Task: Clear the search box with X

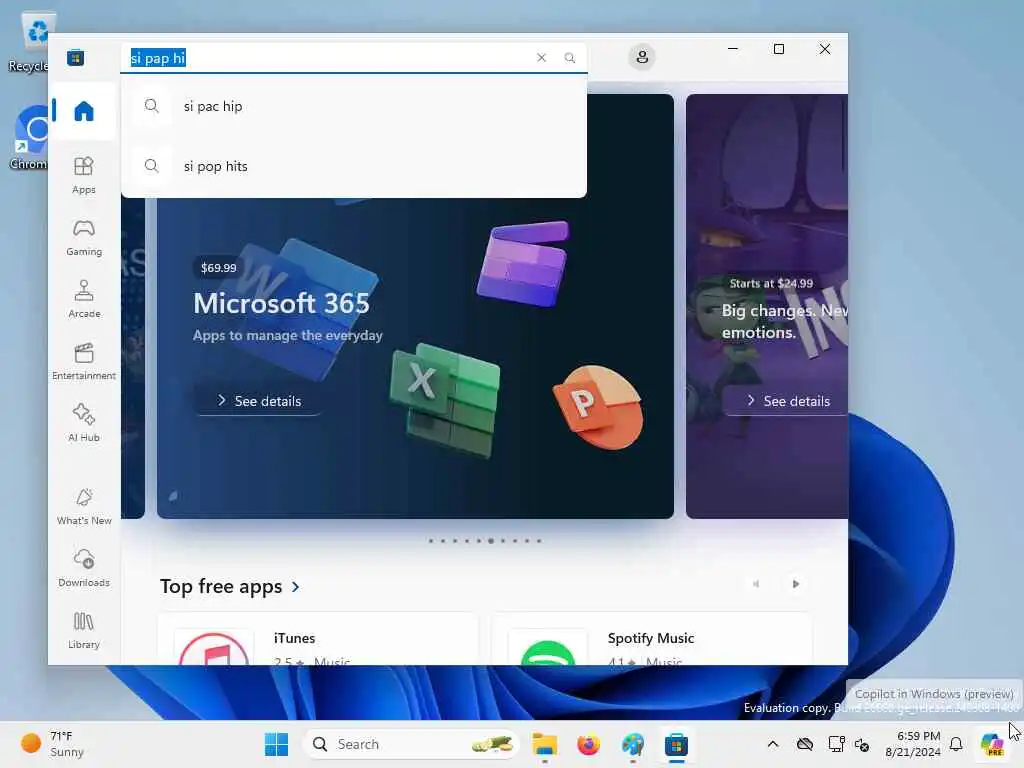Action: pos(541,57)
